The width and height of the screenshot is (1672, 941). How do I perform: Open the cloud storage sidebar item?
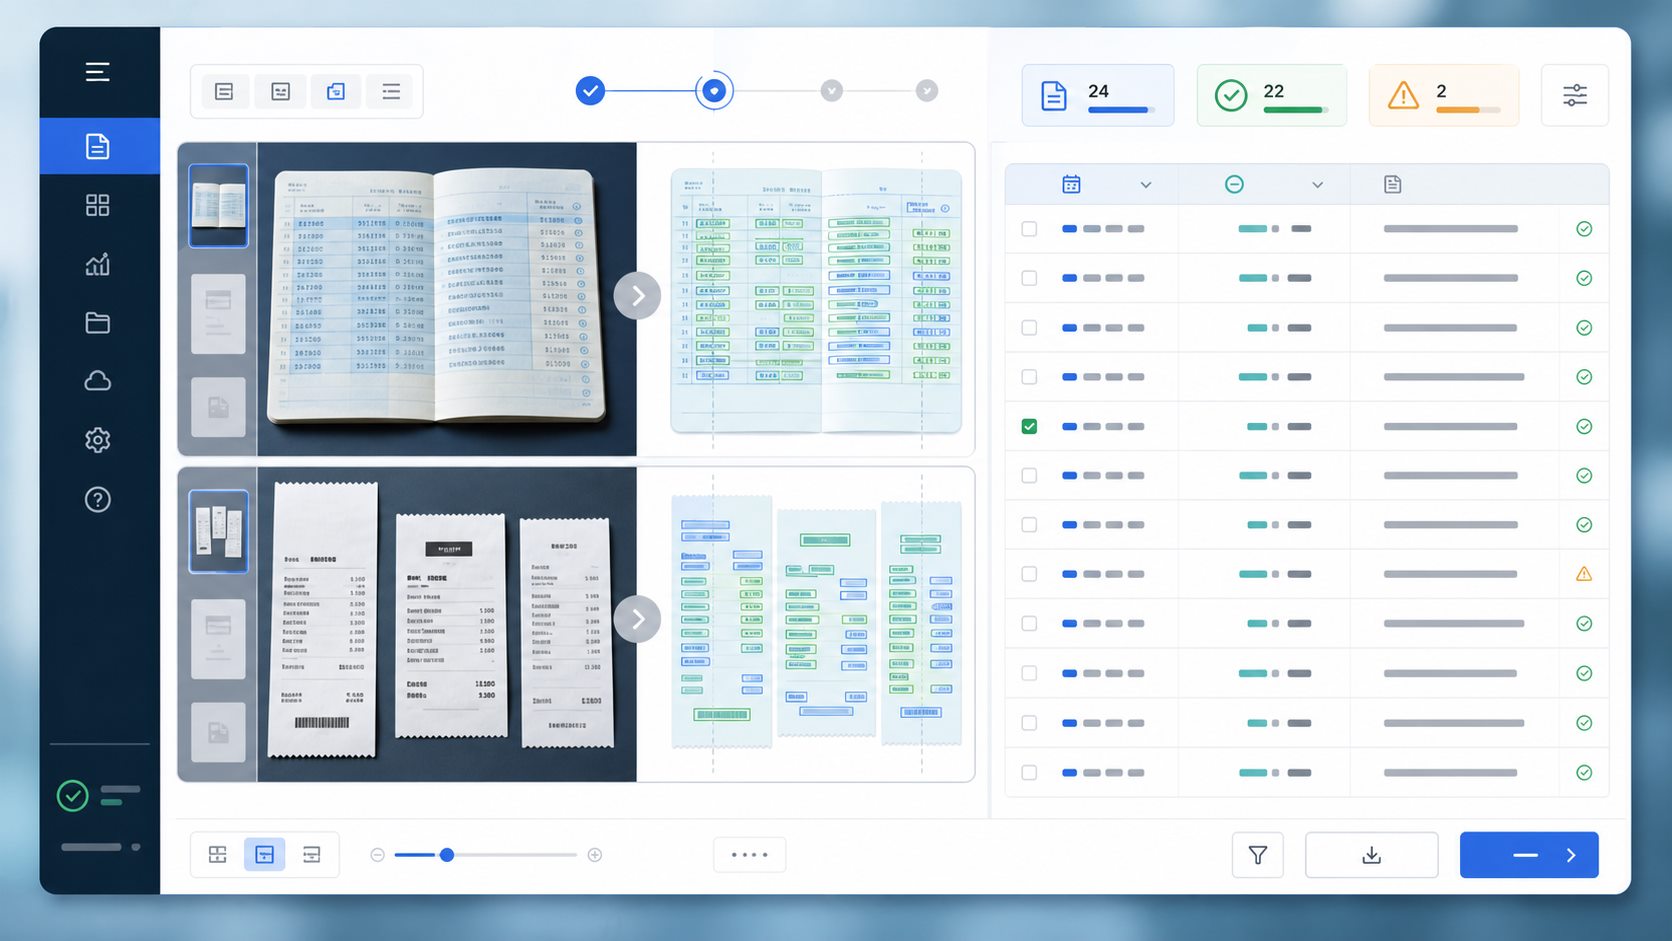97,381
